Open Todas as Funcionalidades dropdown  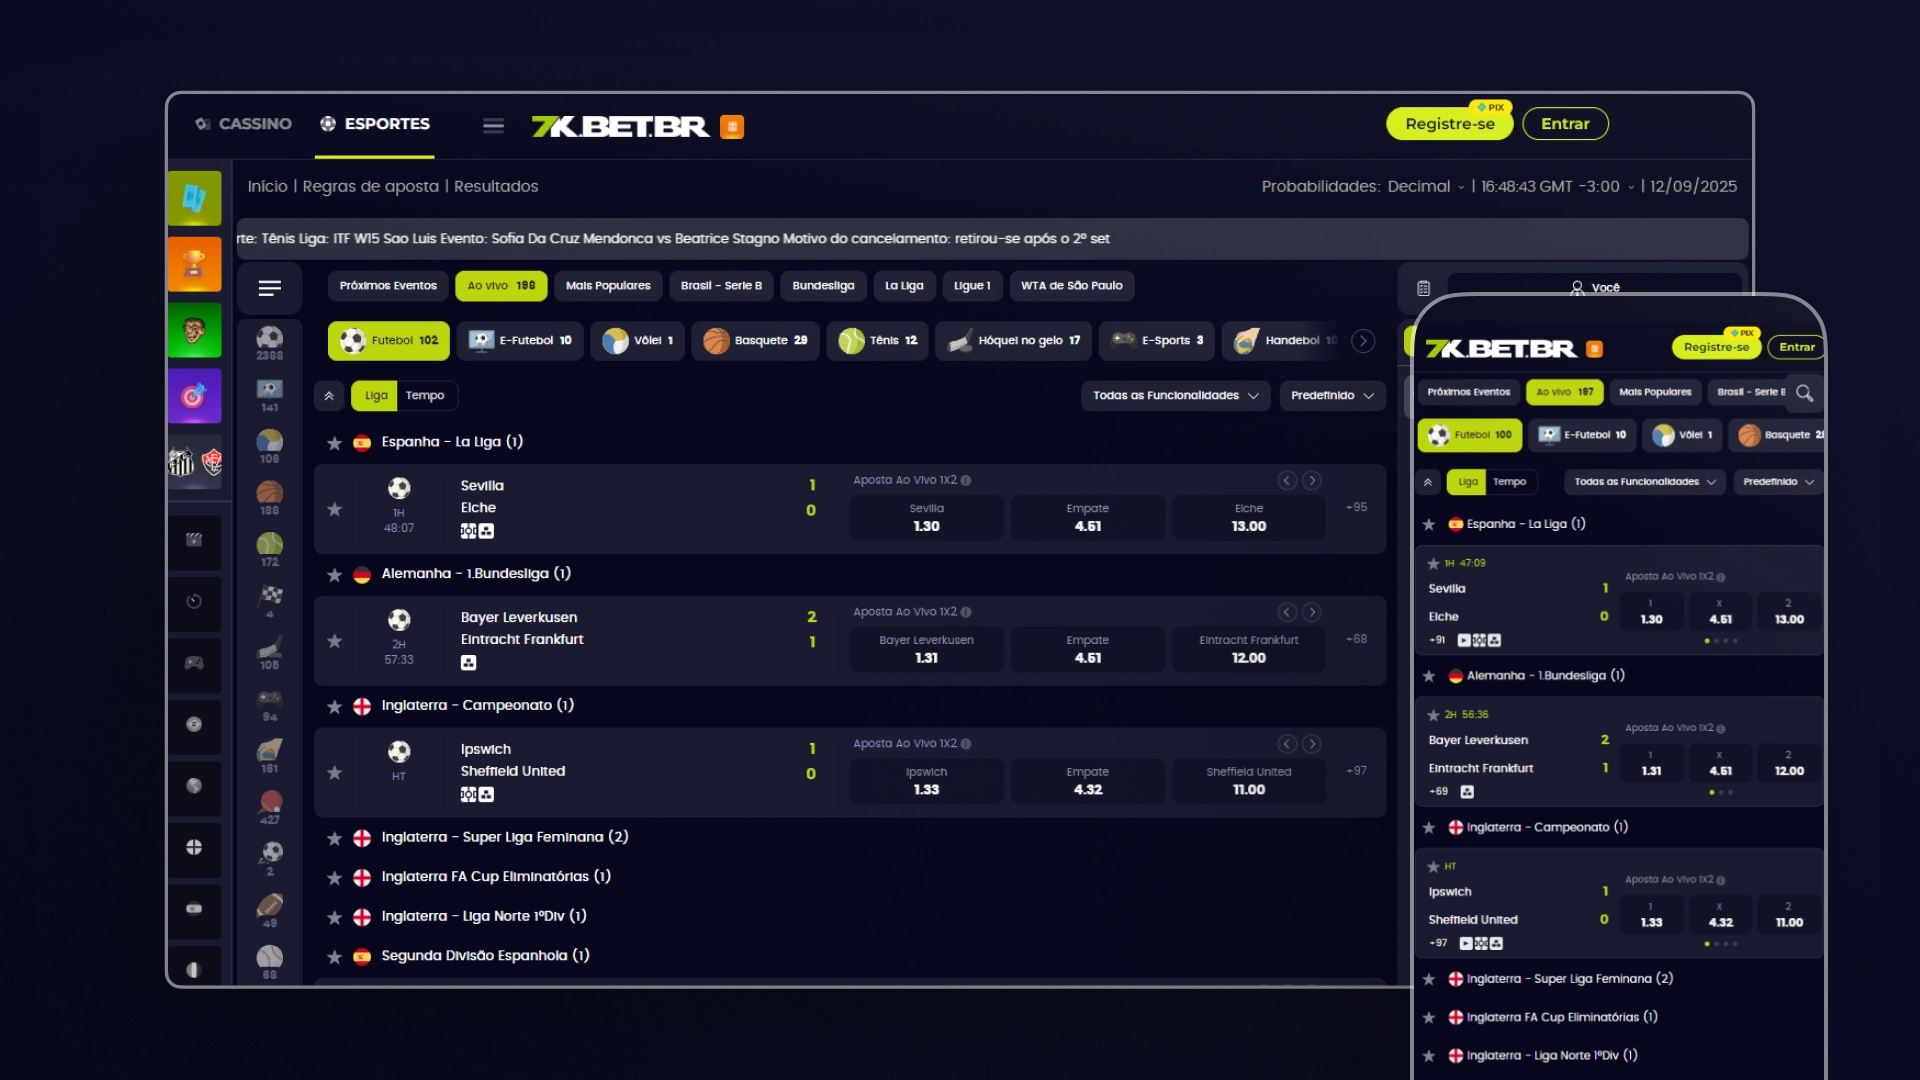click(1175, 396)
